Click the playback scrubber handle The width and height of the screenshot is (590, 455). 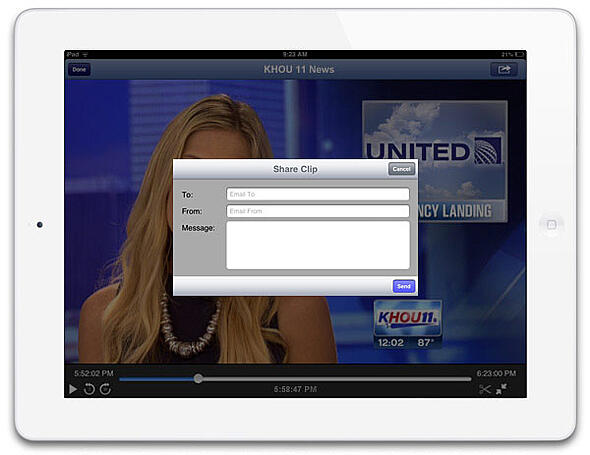[x=198, y=379]
